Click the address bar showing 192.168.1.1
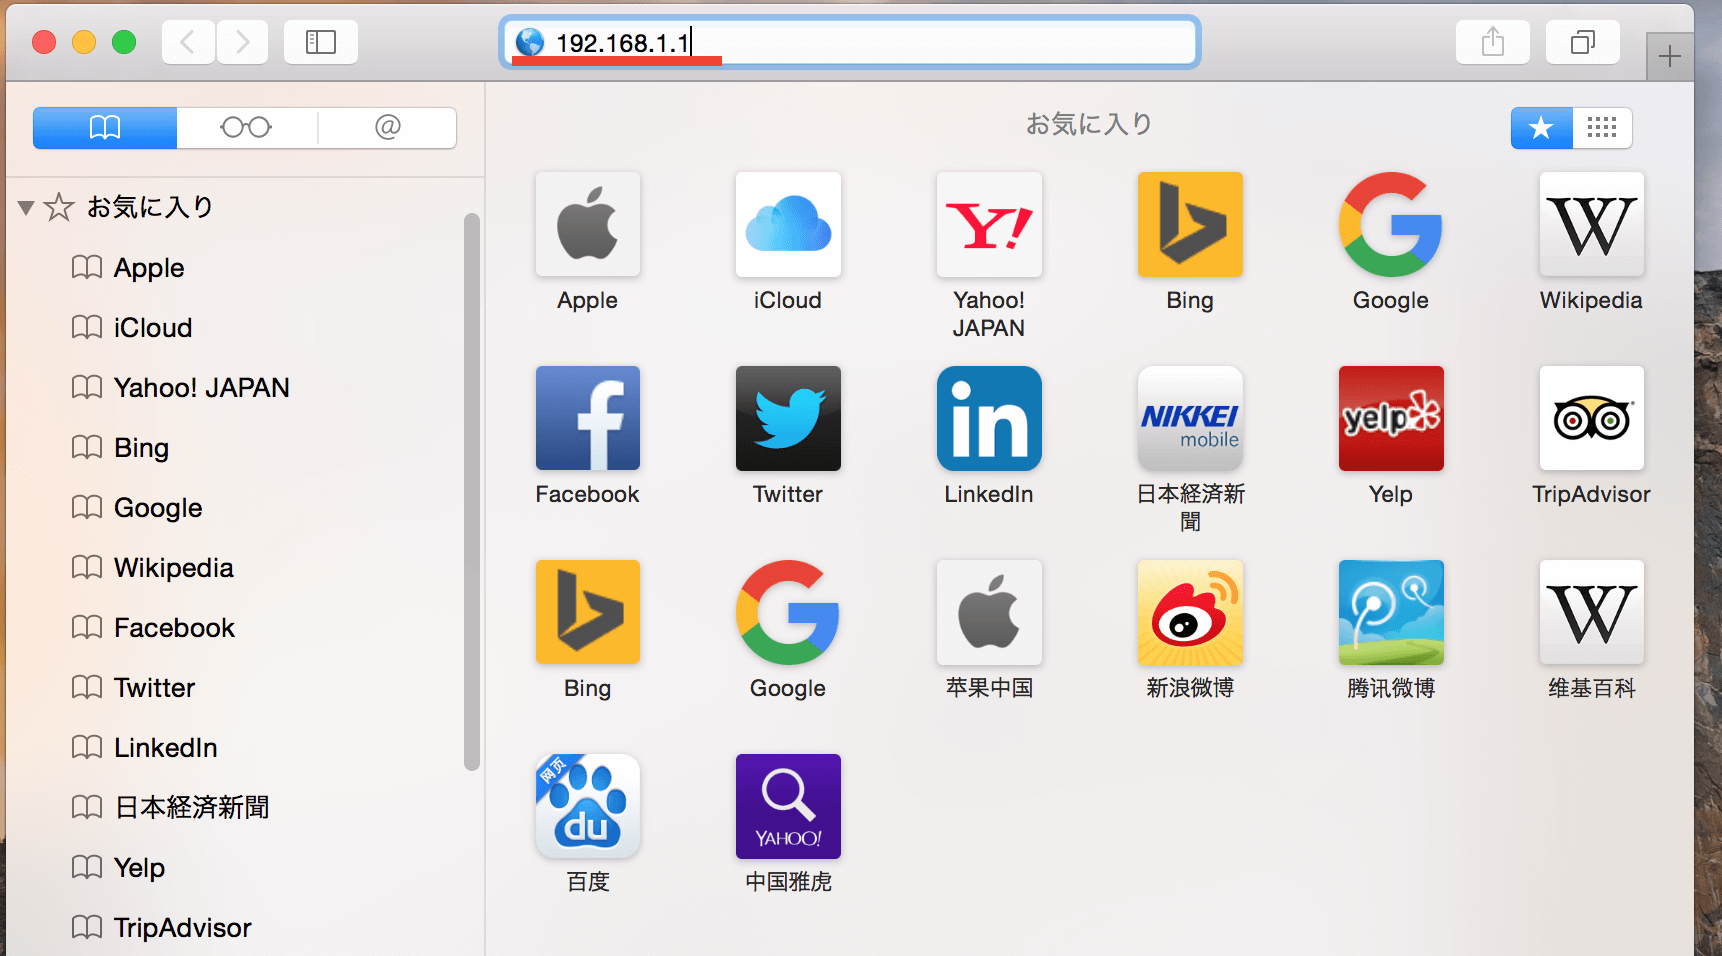This screenshot has height=956, width=1722. click(x=848, y=41)
